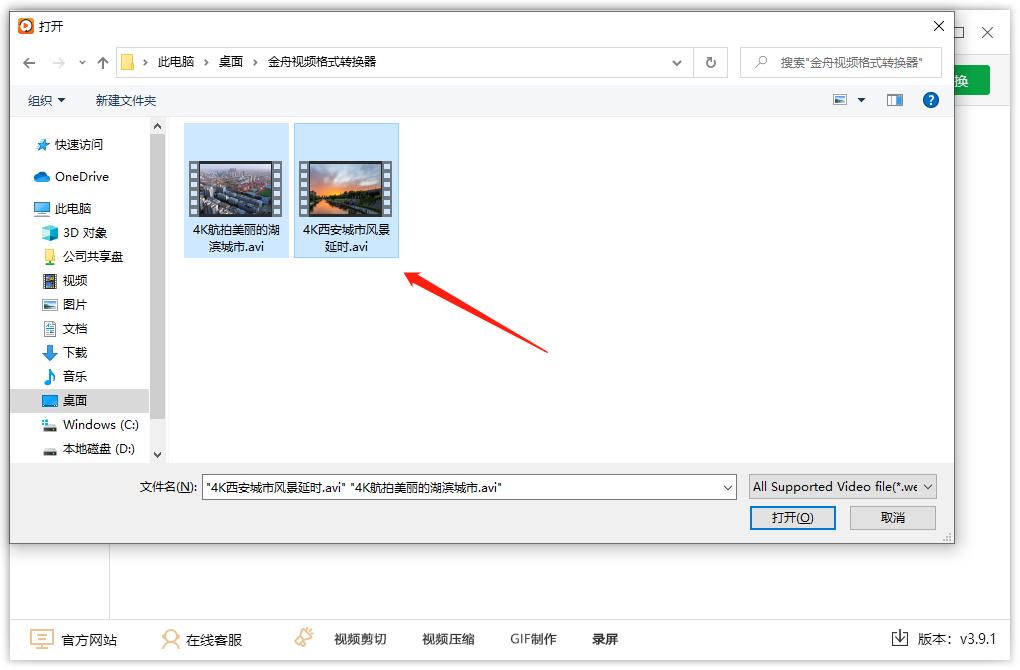
Task: Open the 视频压缩 video compression tool
Action: click(x=447, y=638)
